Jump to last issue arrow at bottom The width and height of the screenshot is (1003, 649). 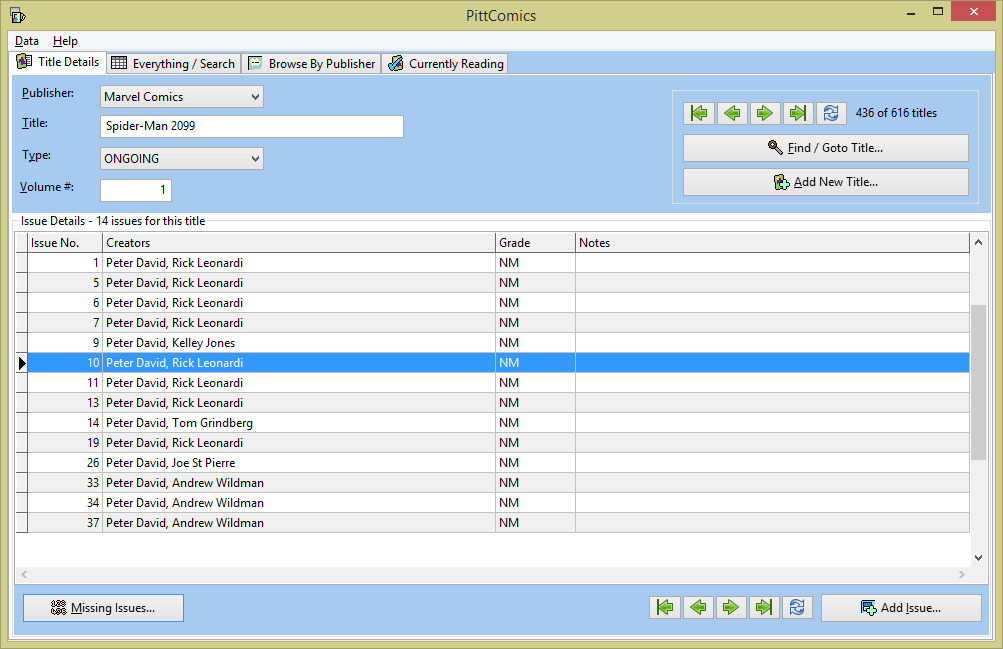(764, 607)
